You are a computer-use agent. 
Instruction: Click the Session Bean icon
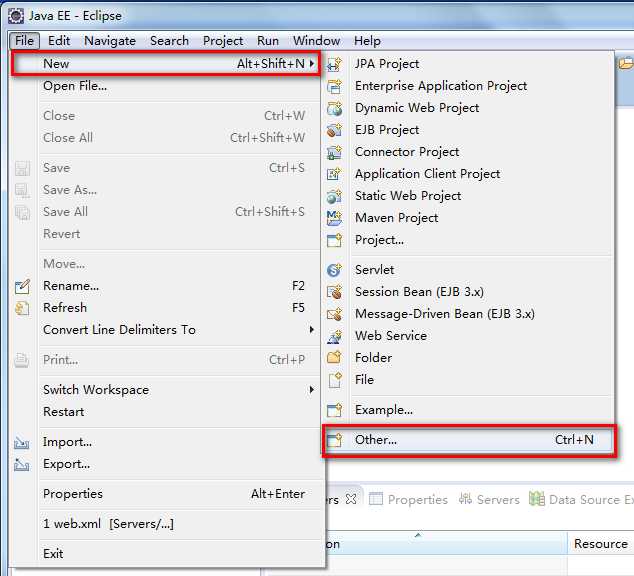[x=334, y=292]
